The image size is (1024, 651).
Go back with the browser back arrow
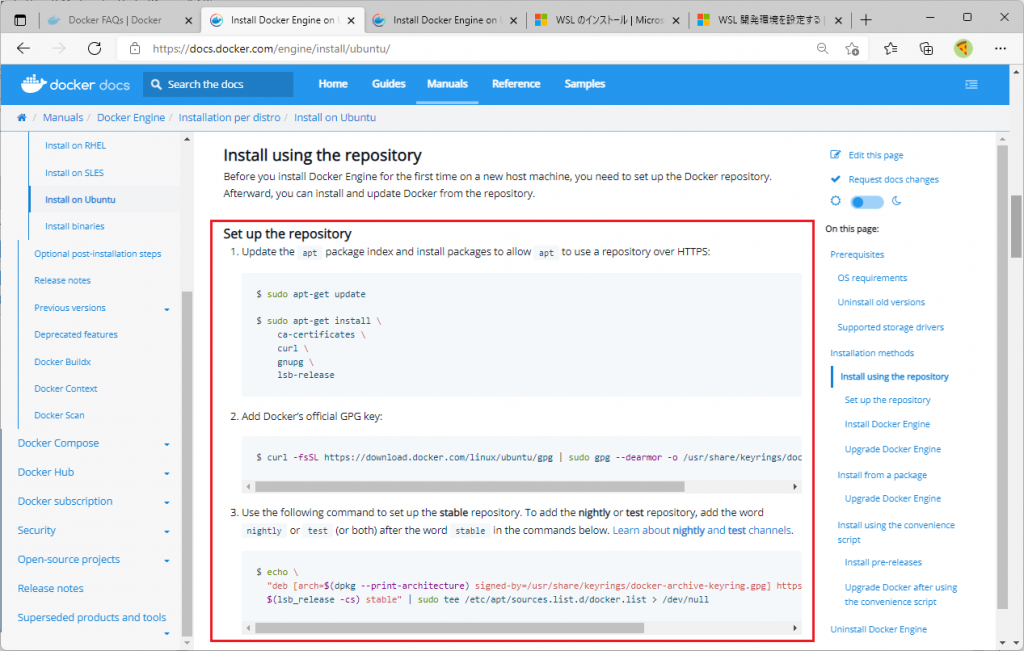(24, 48)
